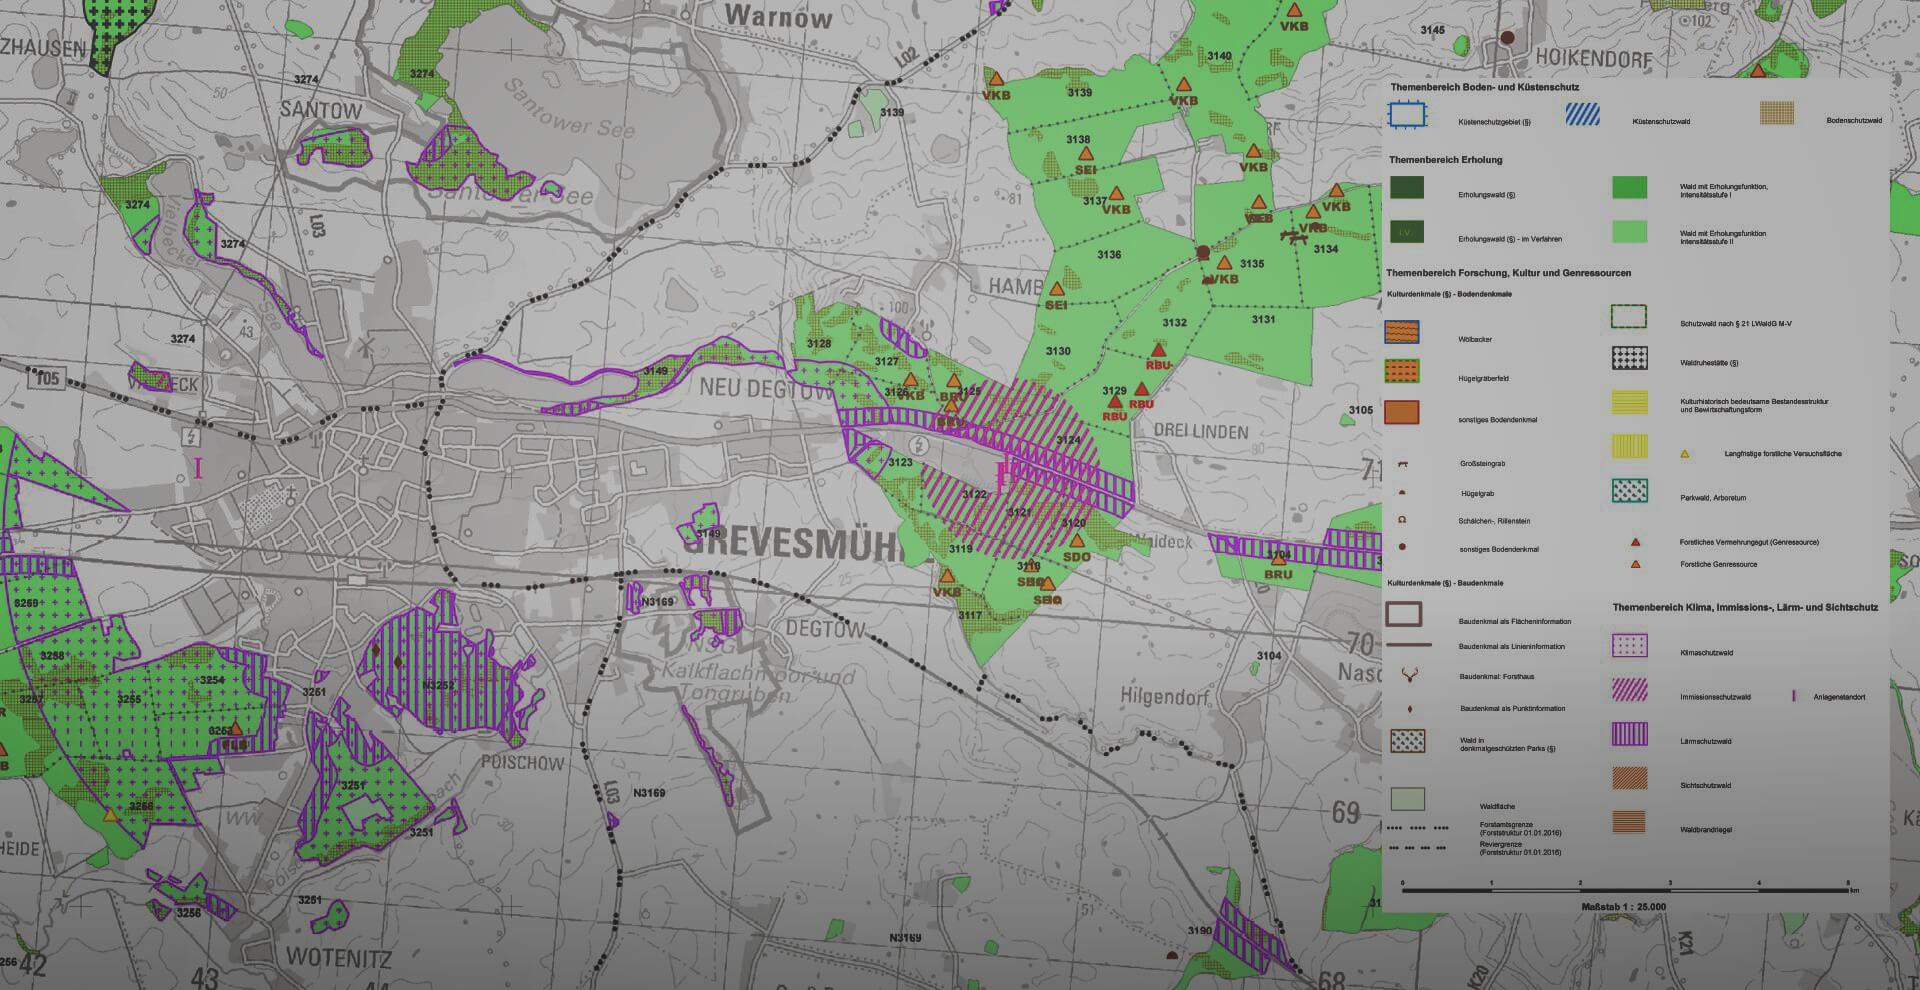Select the Baudenkmal als Linieninformation line symbol
This screenshot has height=990, width=1920.
click(1408, 645)
